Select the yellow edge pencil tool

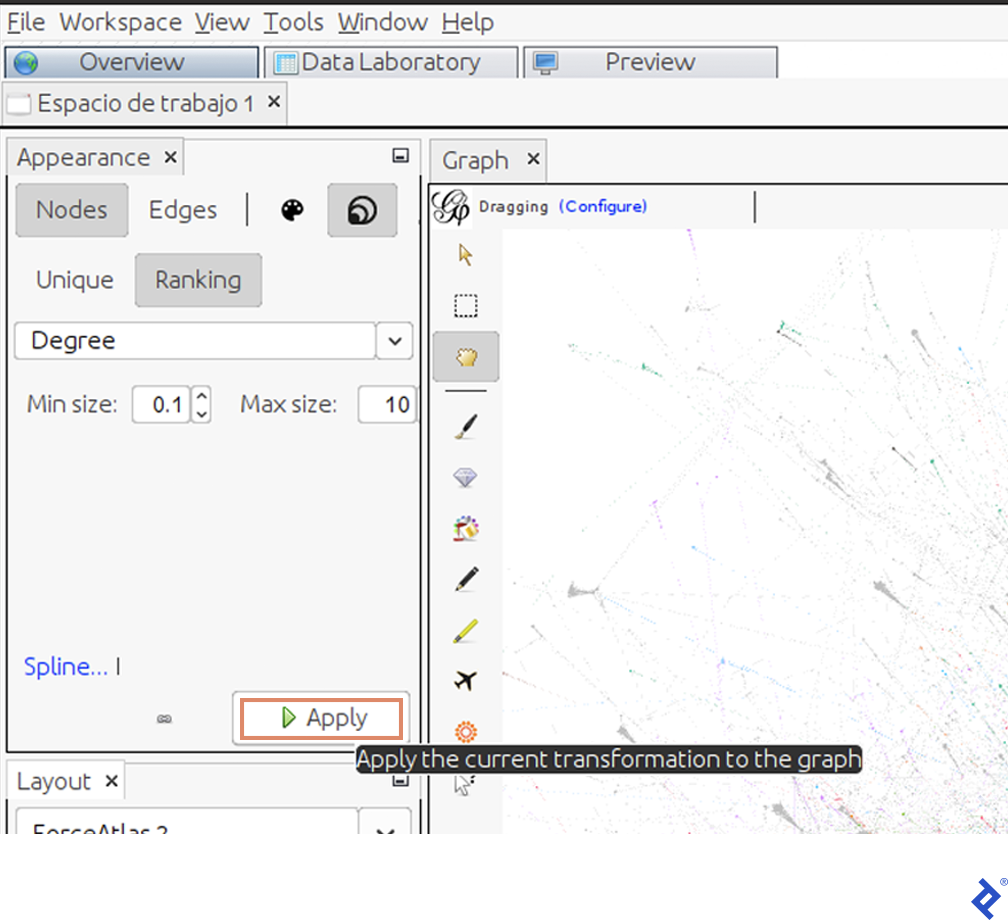pyautogui.click(x=465, y=631)
